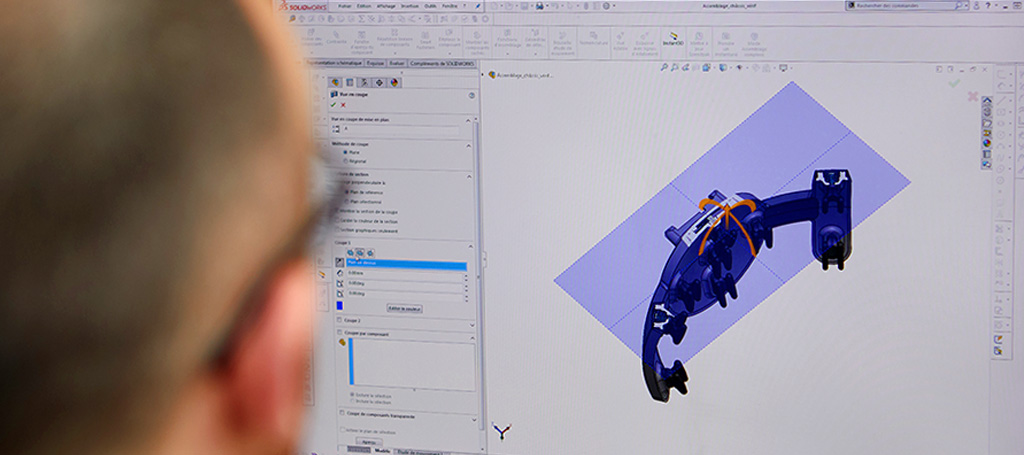
Task: Cancel section view with red X in PropertyManager
Action: click(343, 104)
